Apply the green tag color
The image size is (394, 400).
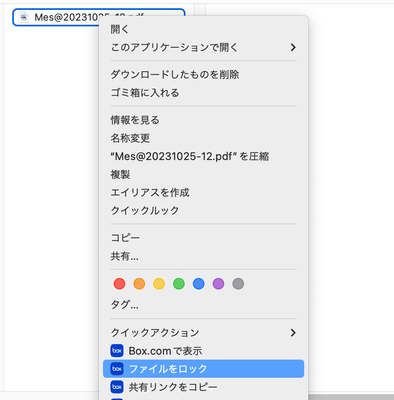click(179, 284)
